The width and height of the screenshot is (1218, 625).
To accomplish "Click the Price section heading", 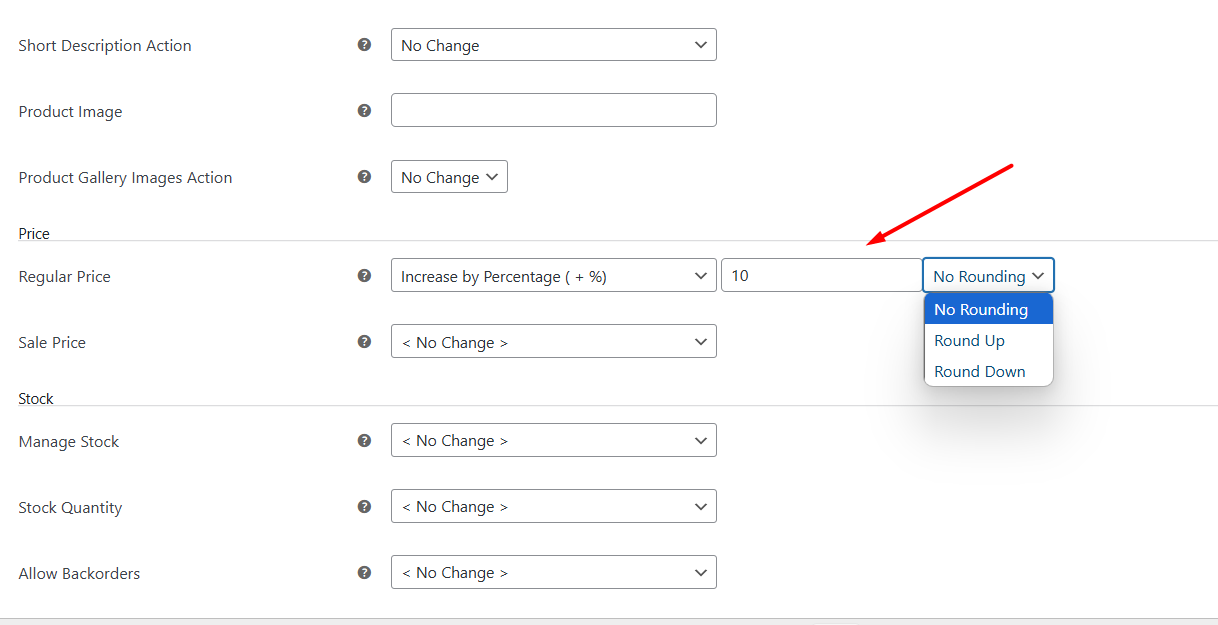I will pos(34,233).
